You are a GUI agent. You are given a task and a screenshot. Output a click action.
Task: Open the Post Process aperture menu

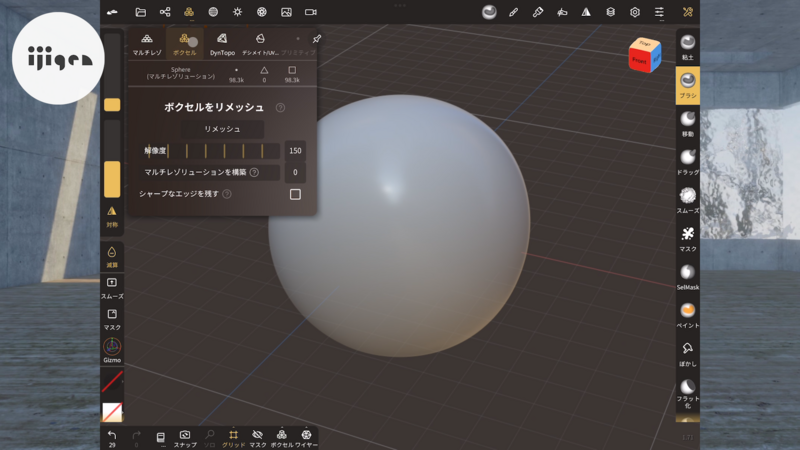pyautogui.click(x=262, y=12)
